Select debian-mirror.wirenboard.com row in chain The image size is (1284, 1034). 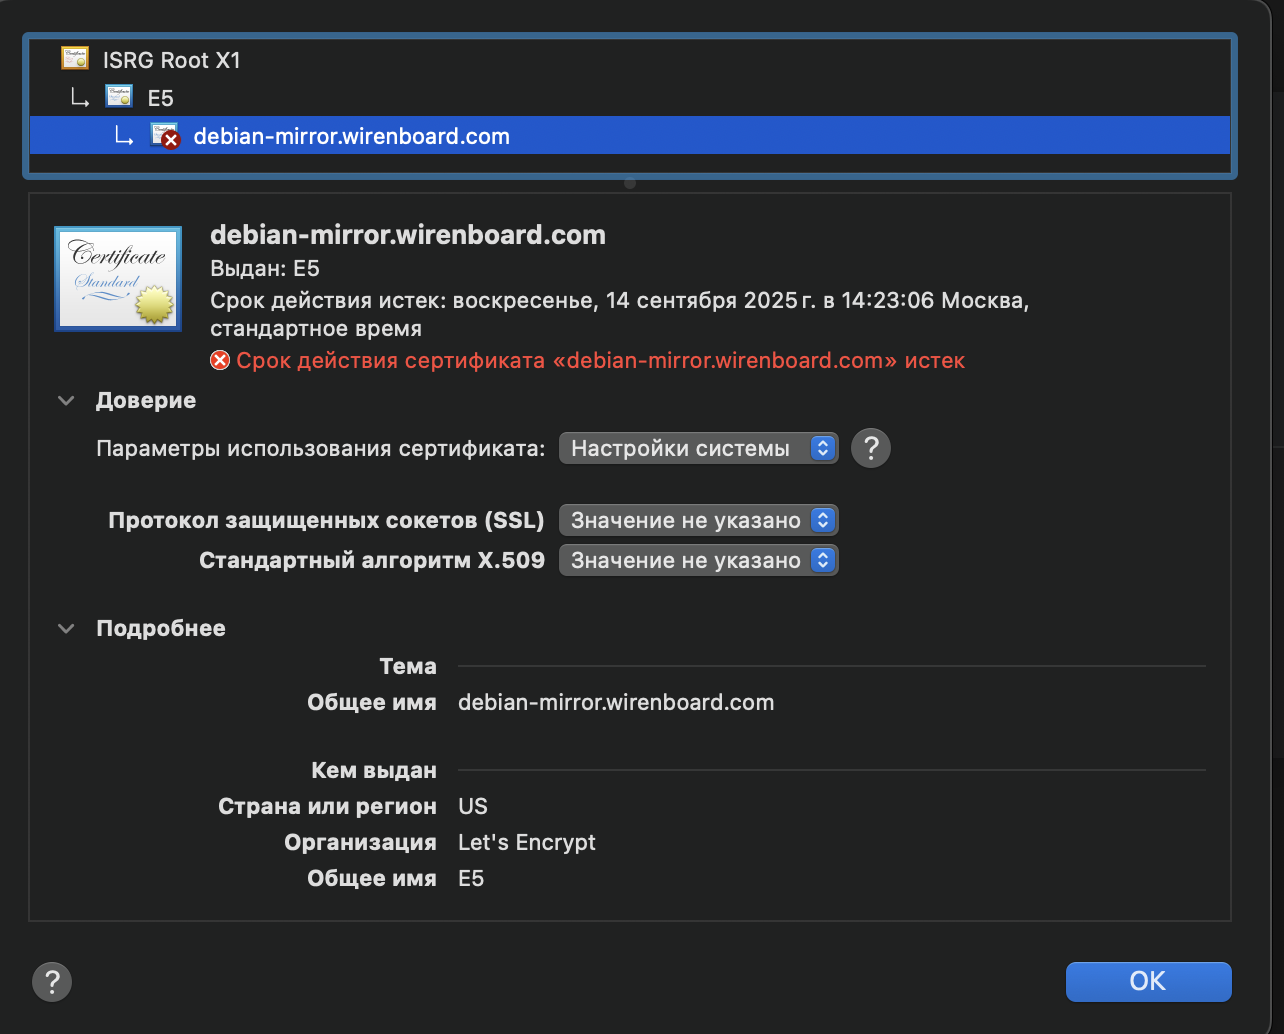[351, 136]
